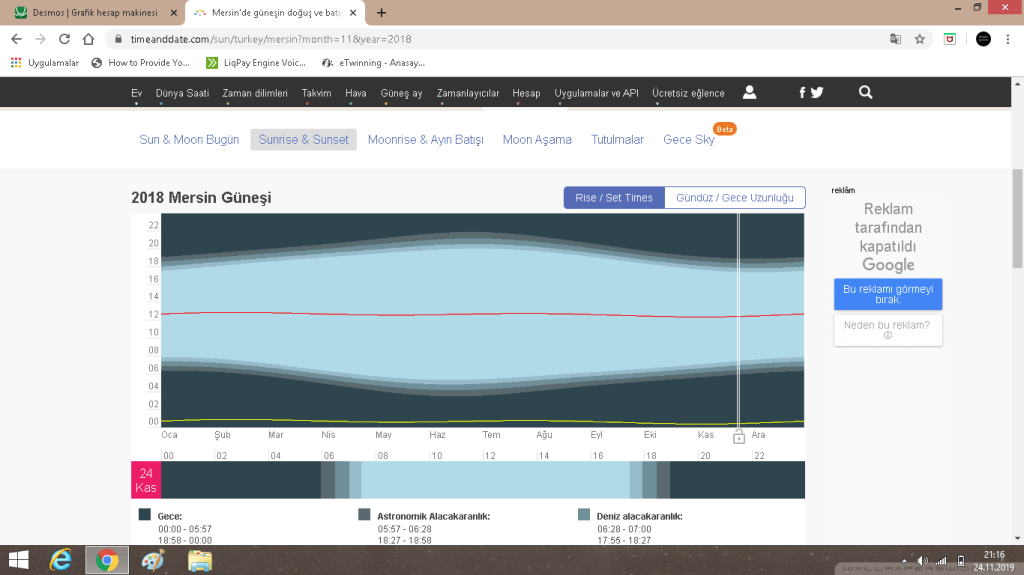Expand the Zaman dilimleri menu
Image resolution: width=1024 pixels, height=575 pixels.
[x=254, y=93]
